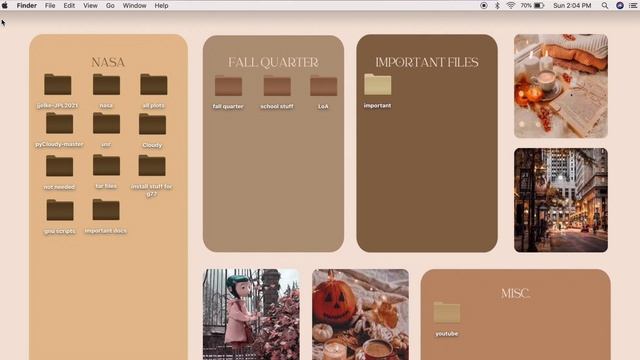Click the 70% battery percentage text
This screenshot has height=360, width=640.
[x=526, y=5]
